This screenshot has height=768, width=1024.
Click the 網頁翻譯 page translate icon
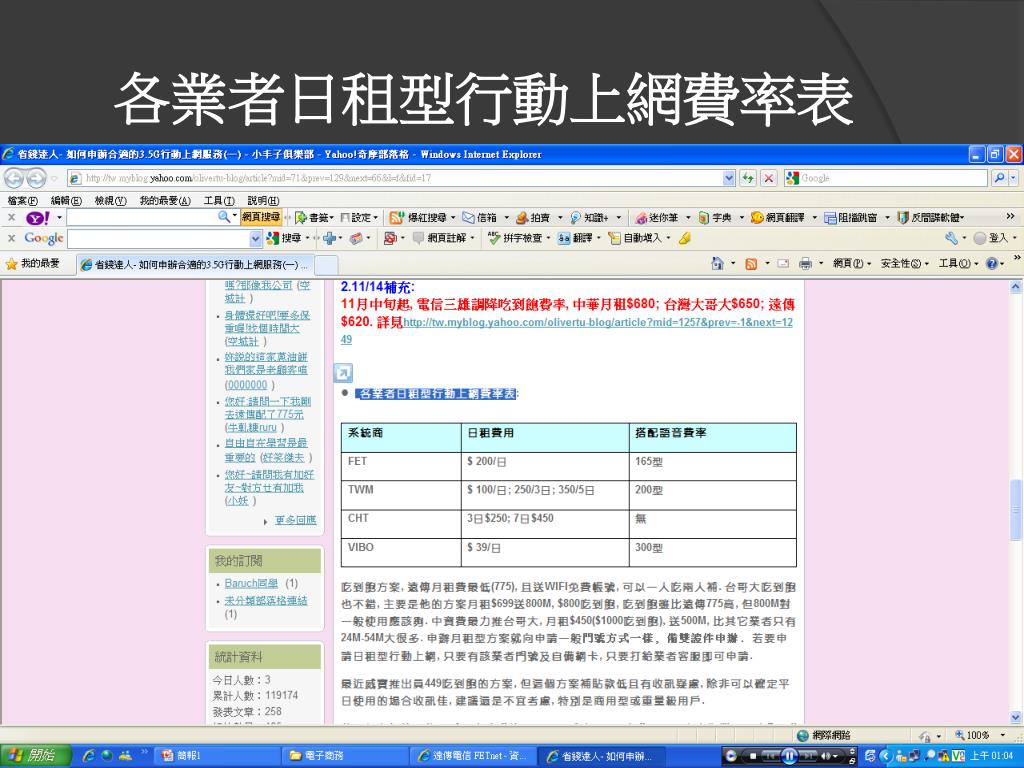pos(757,217)
